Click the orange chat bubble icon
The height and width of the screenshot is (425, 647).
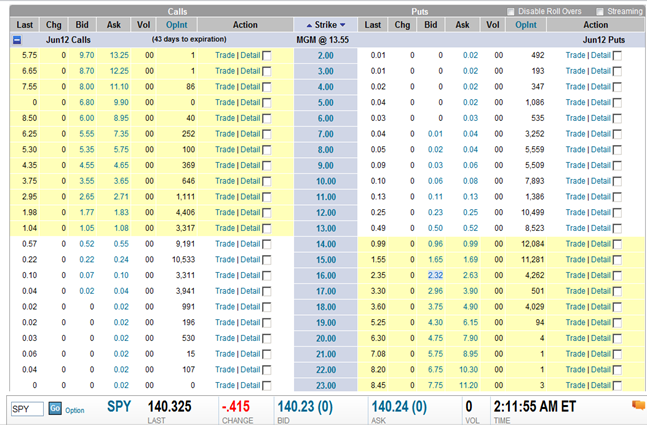(639, 405)
